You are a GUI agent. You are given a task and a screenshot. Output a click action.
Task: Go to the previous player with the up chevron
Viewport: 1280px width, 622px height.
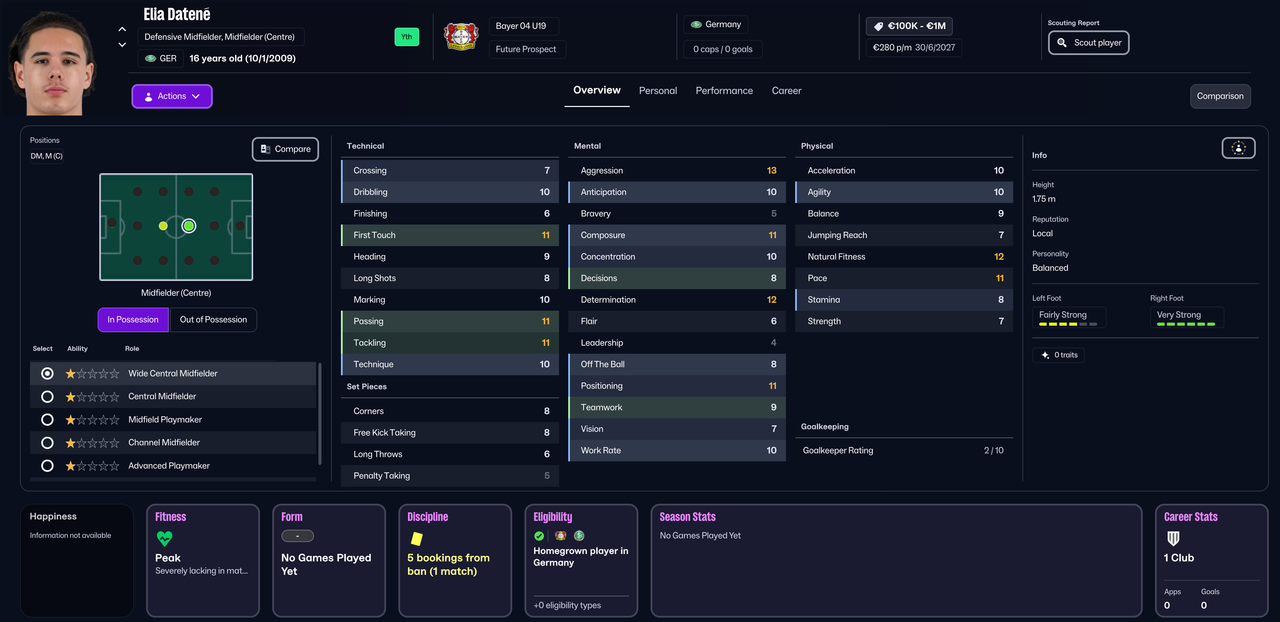[x=122, y=29]
